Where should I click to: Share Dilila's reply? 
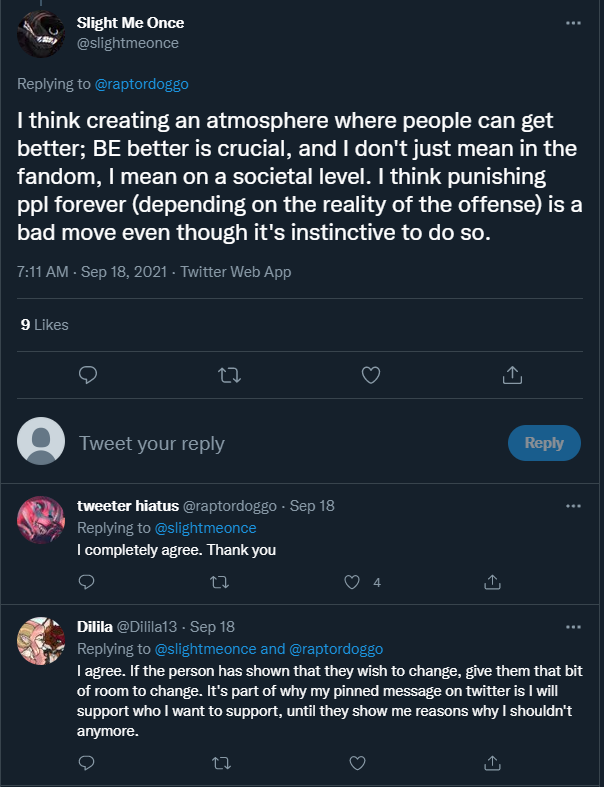click(492, 763)
